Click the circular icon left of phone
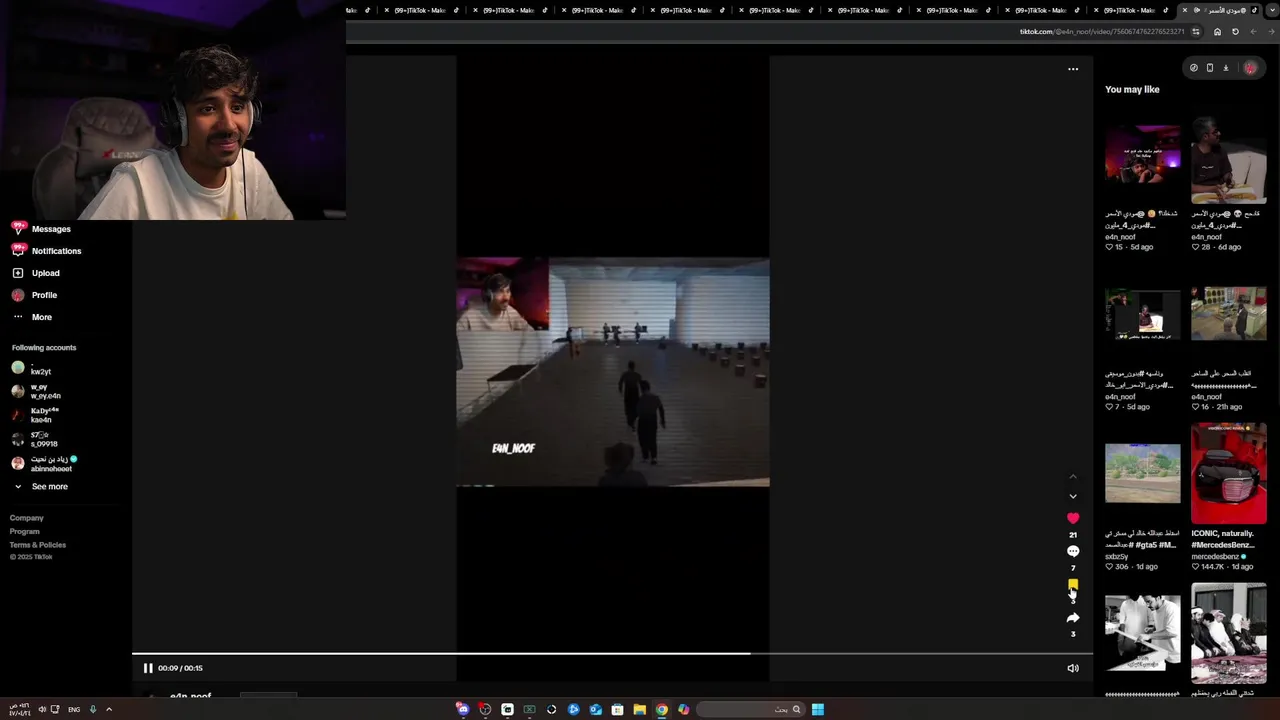The height and width of the screenshot is (720, 1280). coord(1193,68)
